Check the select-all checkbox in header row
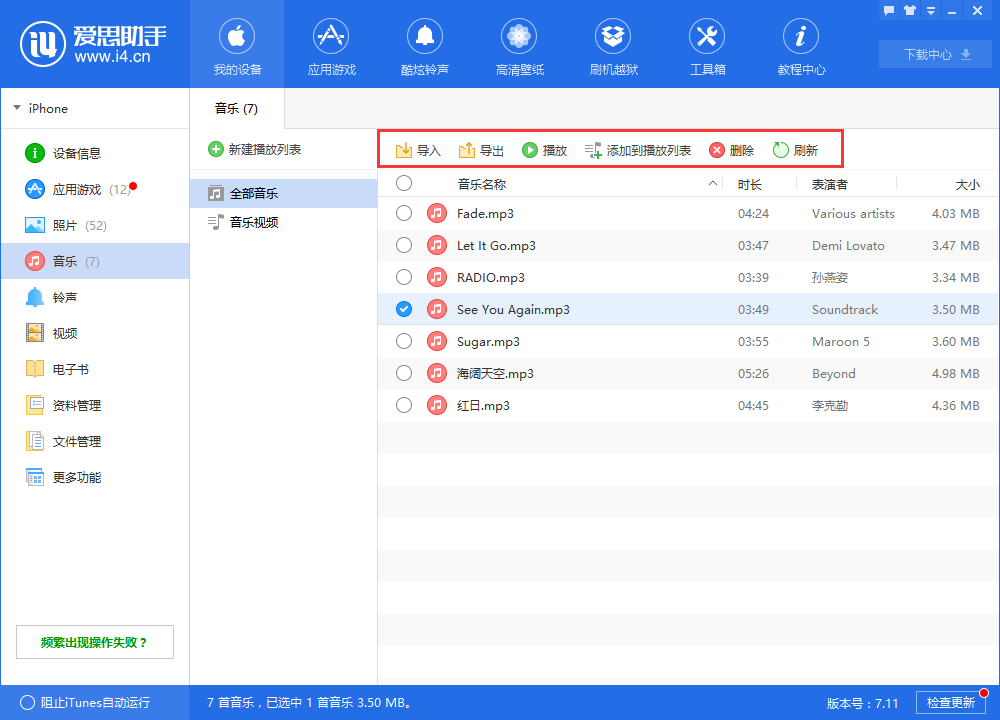This screenshot has height=720, width=1000. pos(403,183)
